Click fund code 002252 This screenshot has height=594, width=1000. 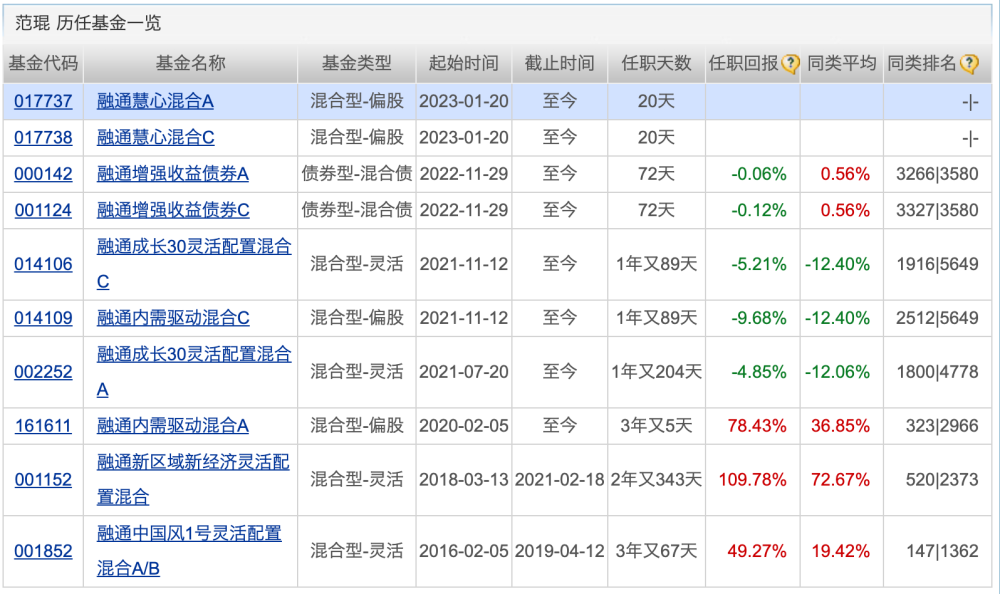click(43, 372)
